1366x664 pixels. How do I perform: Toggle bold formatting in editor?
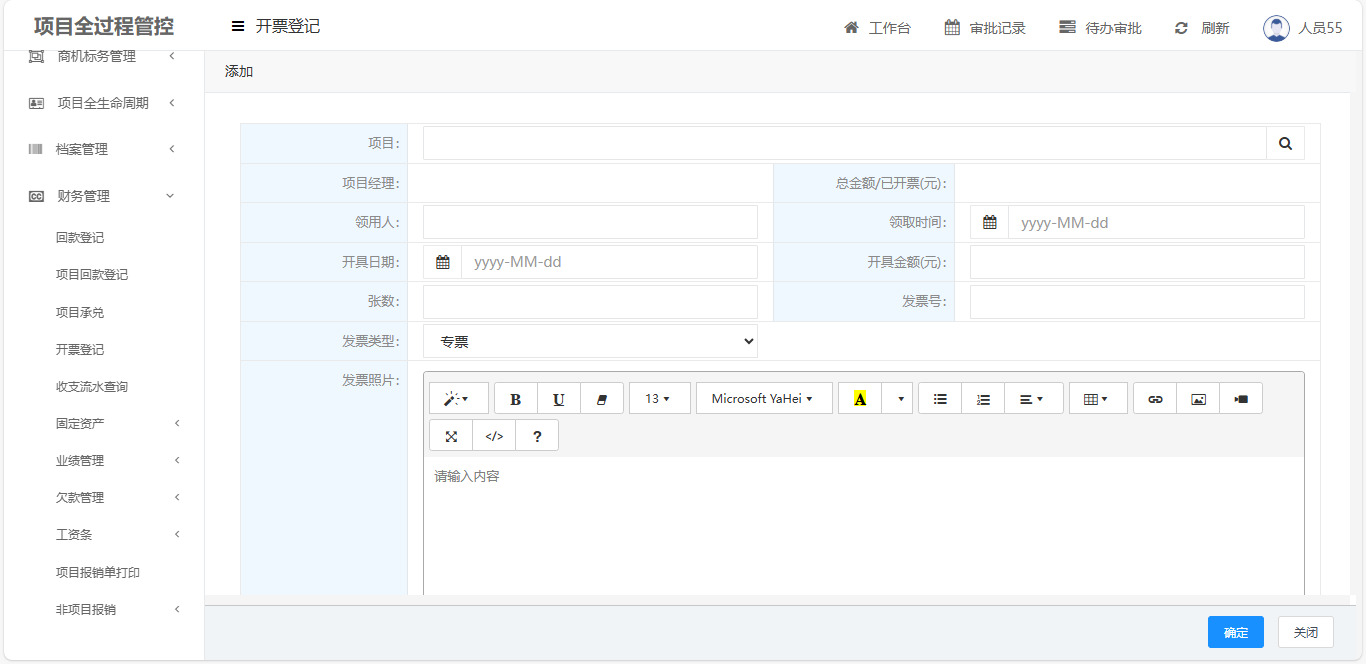(516, 399)
